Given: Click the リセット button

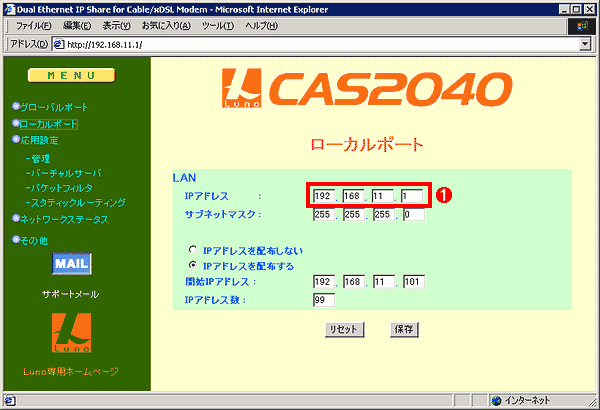Looking at the screenshot, I should click(x=344, y=330).
